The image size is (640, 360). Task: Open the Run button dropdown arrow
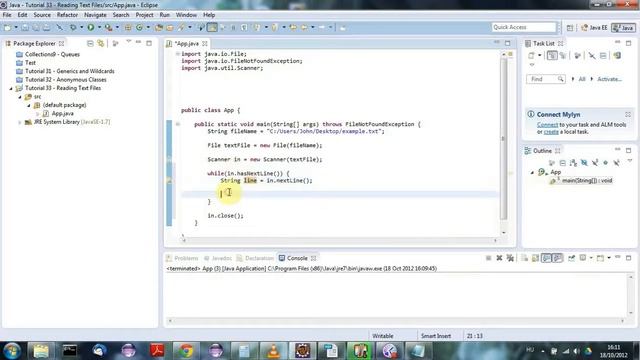point(99,27)
